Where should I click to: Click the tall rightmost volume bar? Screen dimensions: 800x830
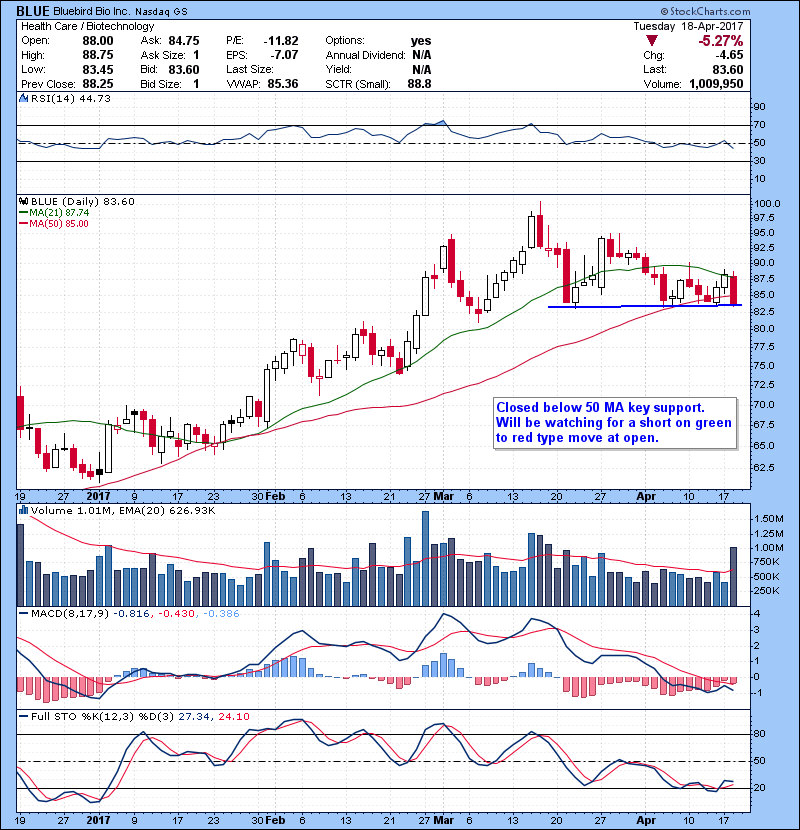coord(733,576)
